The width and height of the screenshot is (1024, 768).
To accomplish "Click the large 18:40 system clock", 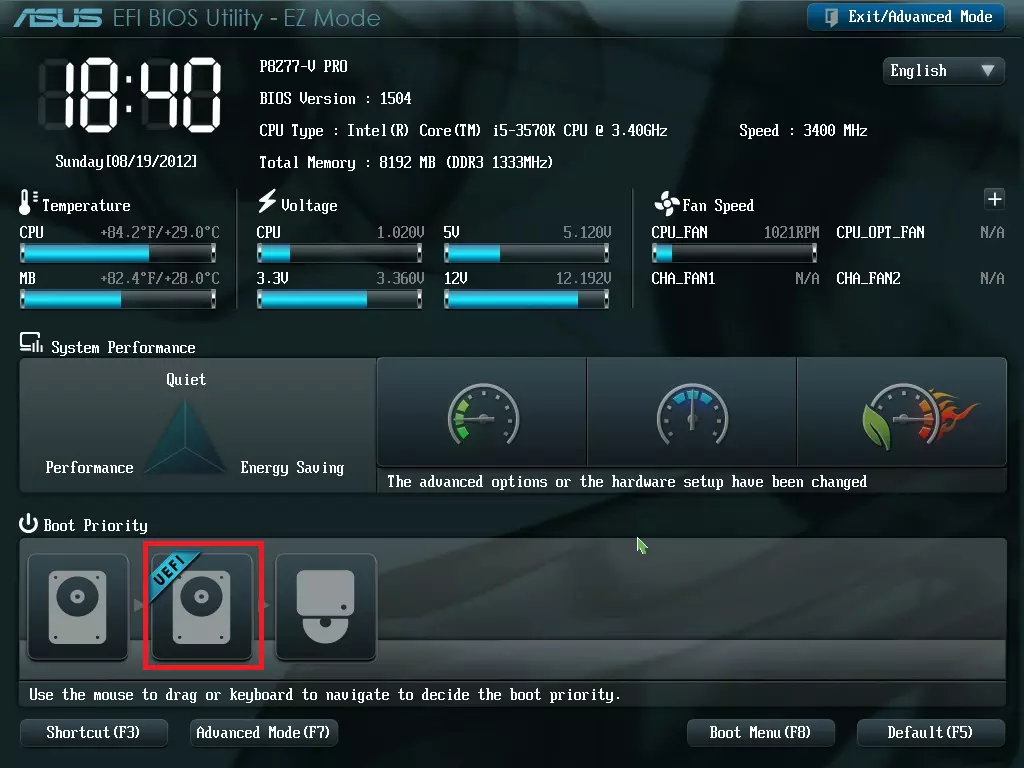I will 128,96.
